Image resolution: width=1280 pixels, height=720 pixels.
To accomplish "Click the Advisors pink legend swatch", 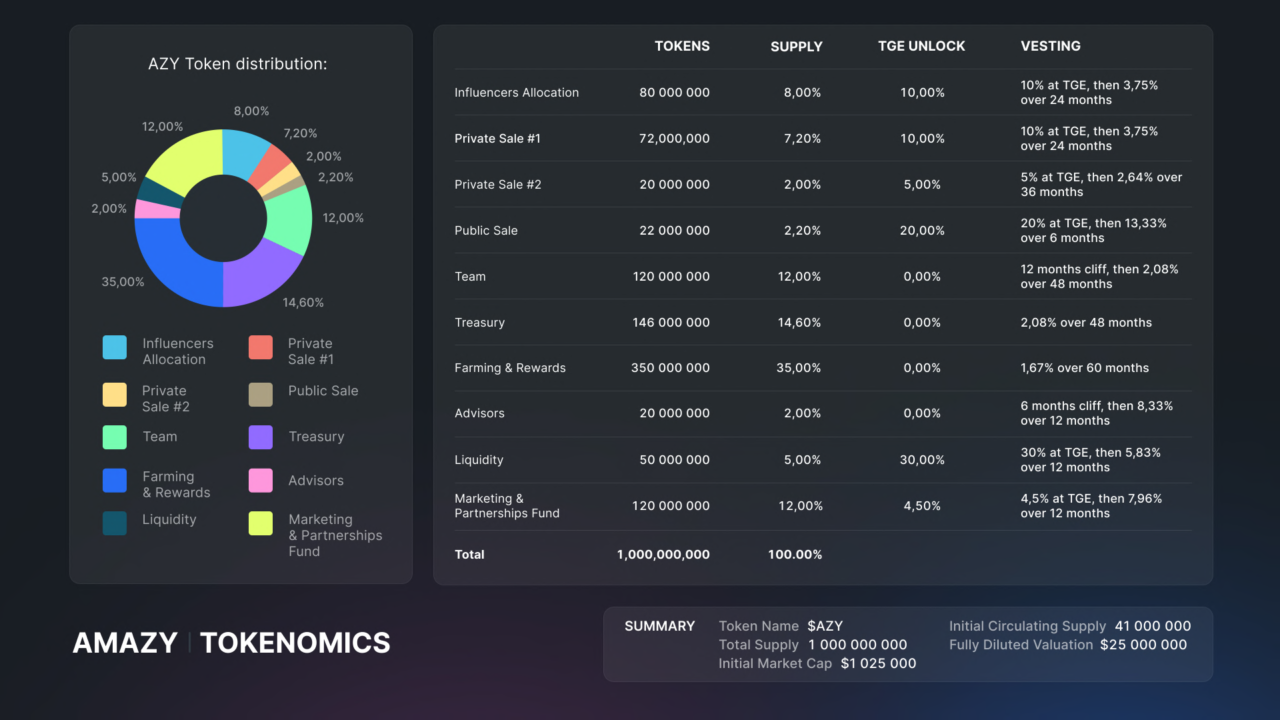I will (261, 481).
